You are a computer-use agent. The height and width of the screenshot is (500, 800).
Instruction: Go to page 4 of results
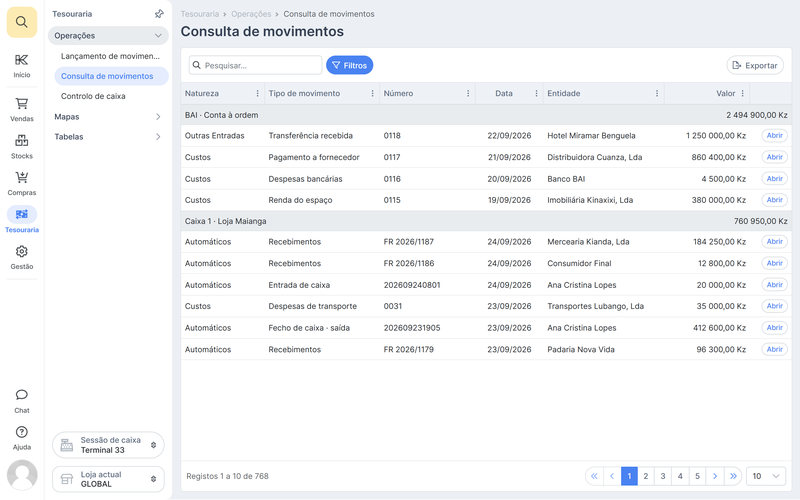point(680,476)
